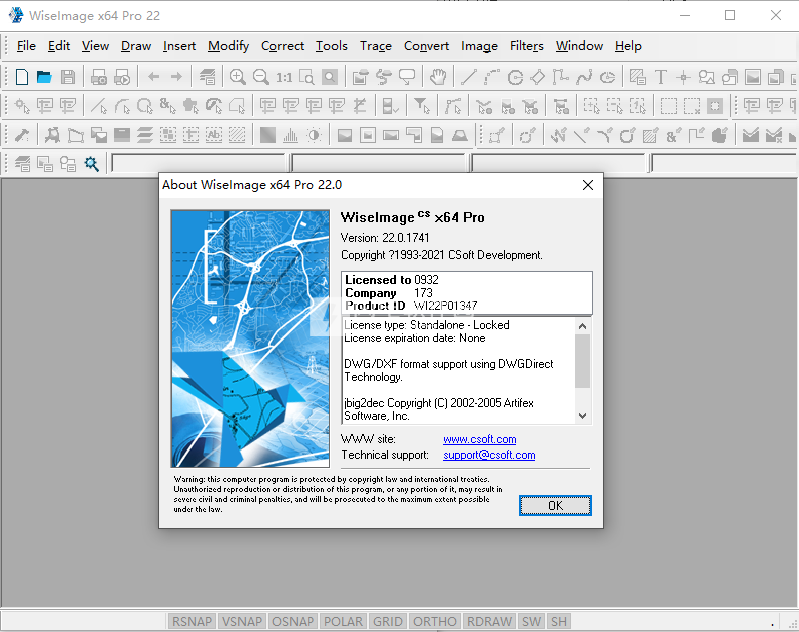Toggle OSNAP in status bar
The image size is (799, 632).
[x=292, y=622]
